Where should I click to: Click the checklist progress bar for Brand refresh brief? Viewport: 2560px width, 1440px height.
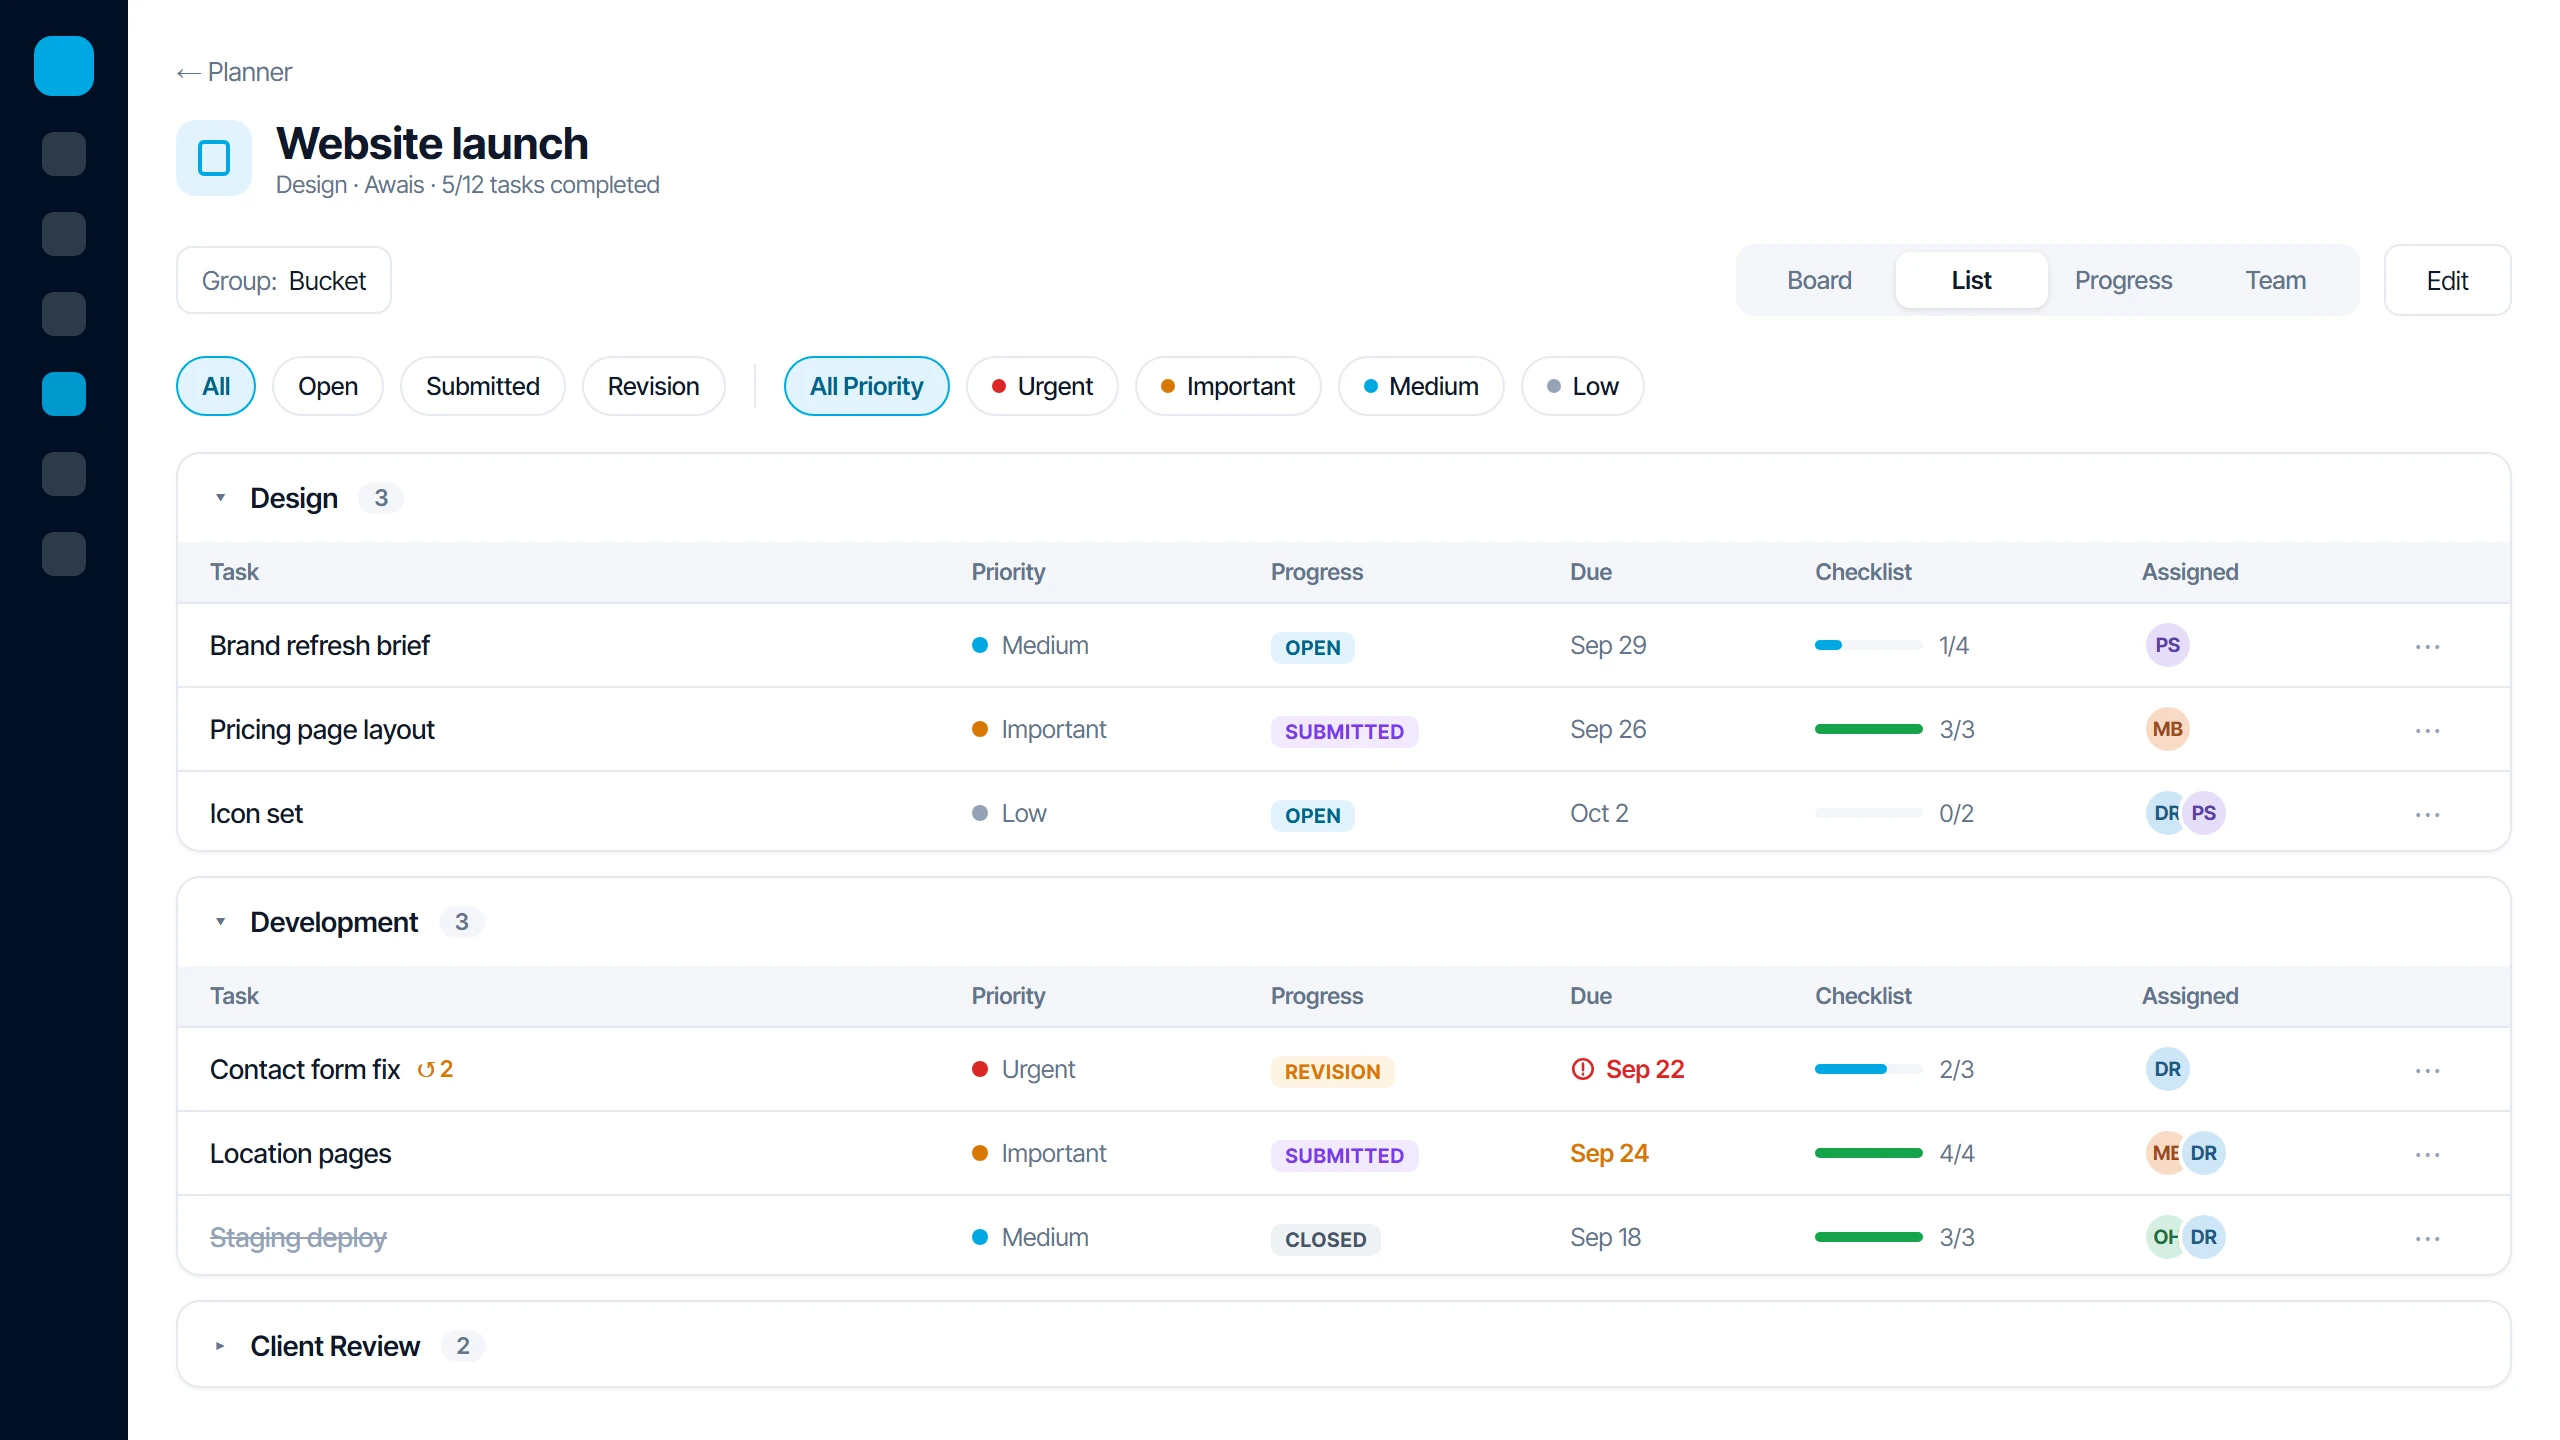coord(1868,645)
